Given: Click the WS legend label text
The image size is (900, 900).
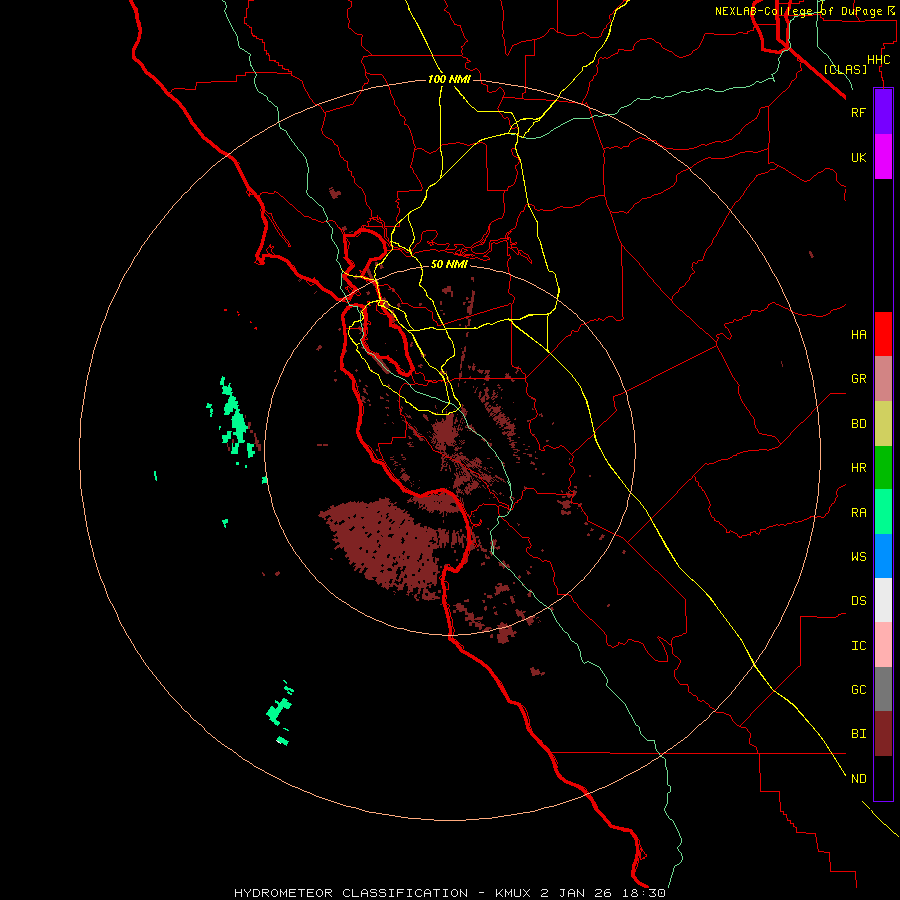Looking at the screenshot, I should click(x=859, y=557).
